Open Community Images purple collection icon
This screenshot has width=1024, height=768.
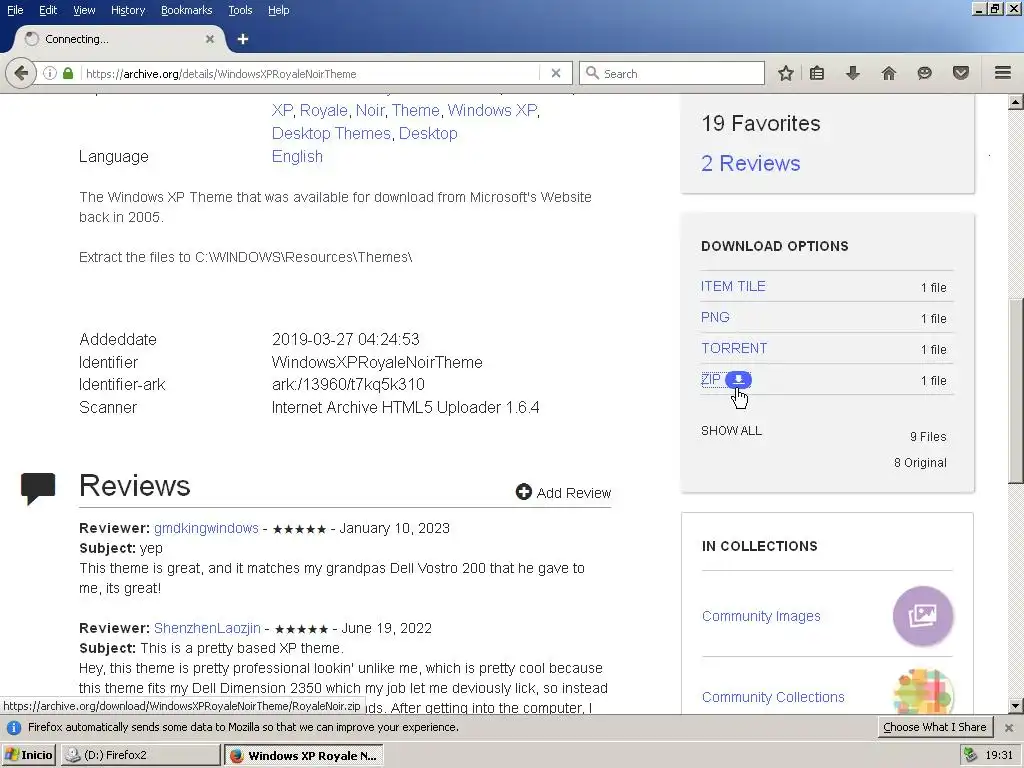923,616
